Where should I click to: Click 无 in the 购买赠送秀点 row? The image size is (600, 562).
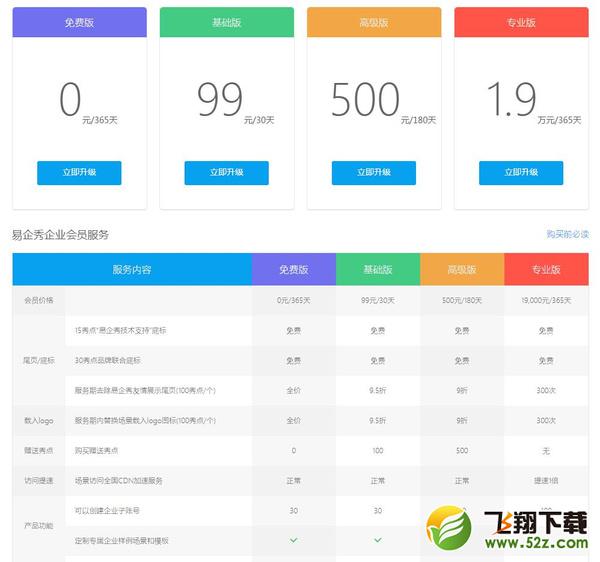pos(546,450)
